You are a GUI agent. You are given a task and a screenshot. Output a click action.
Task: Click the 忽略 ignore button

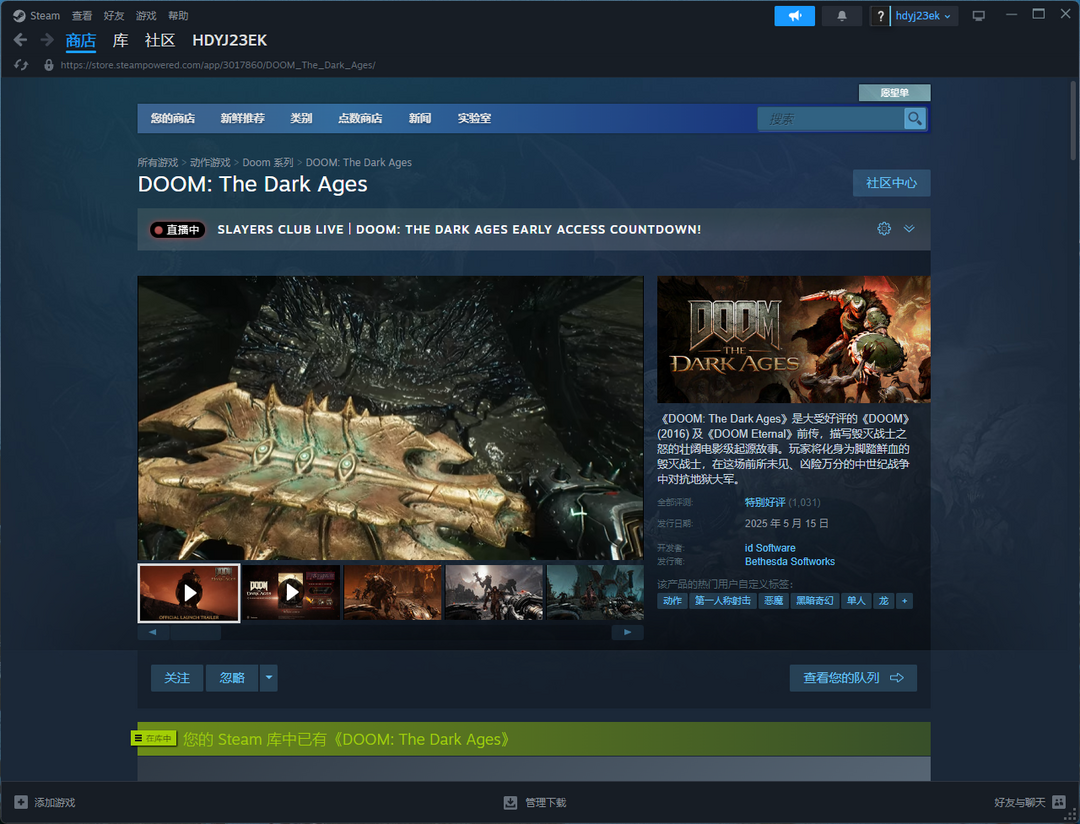point(232,678)
